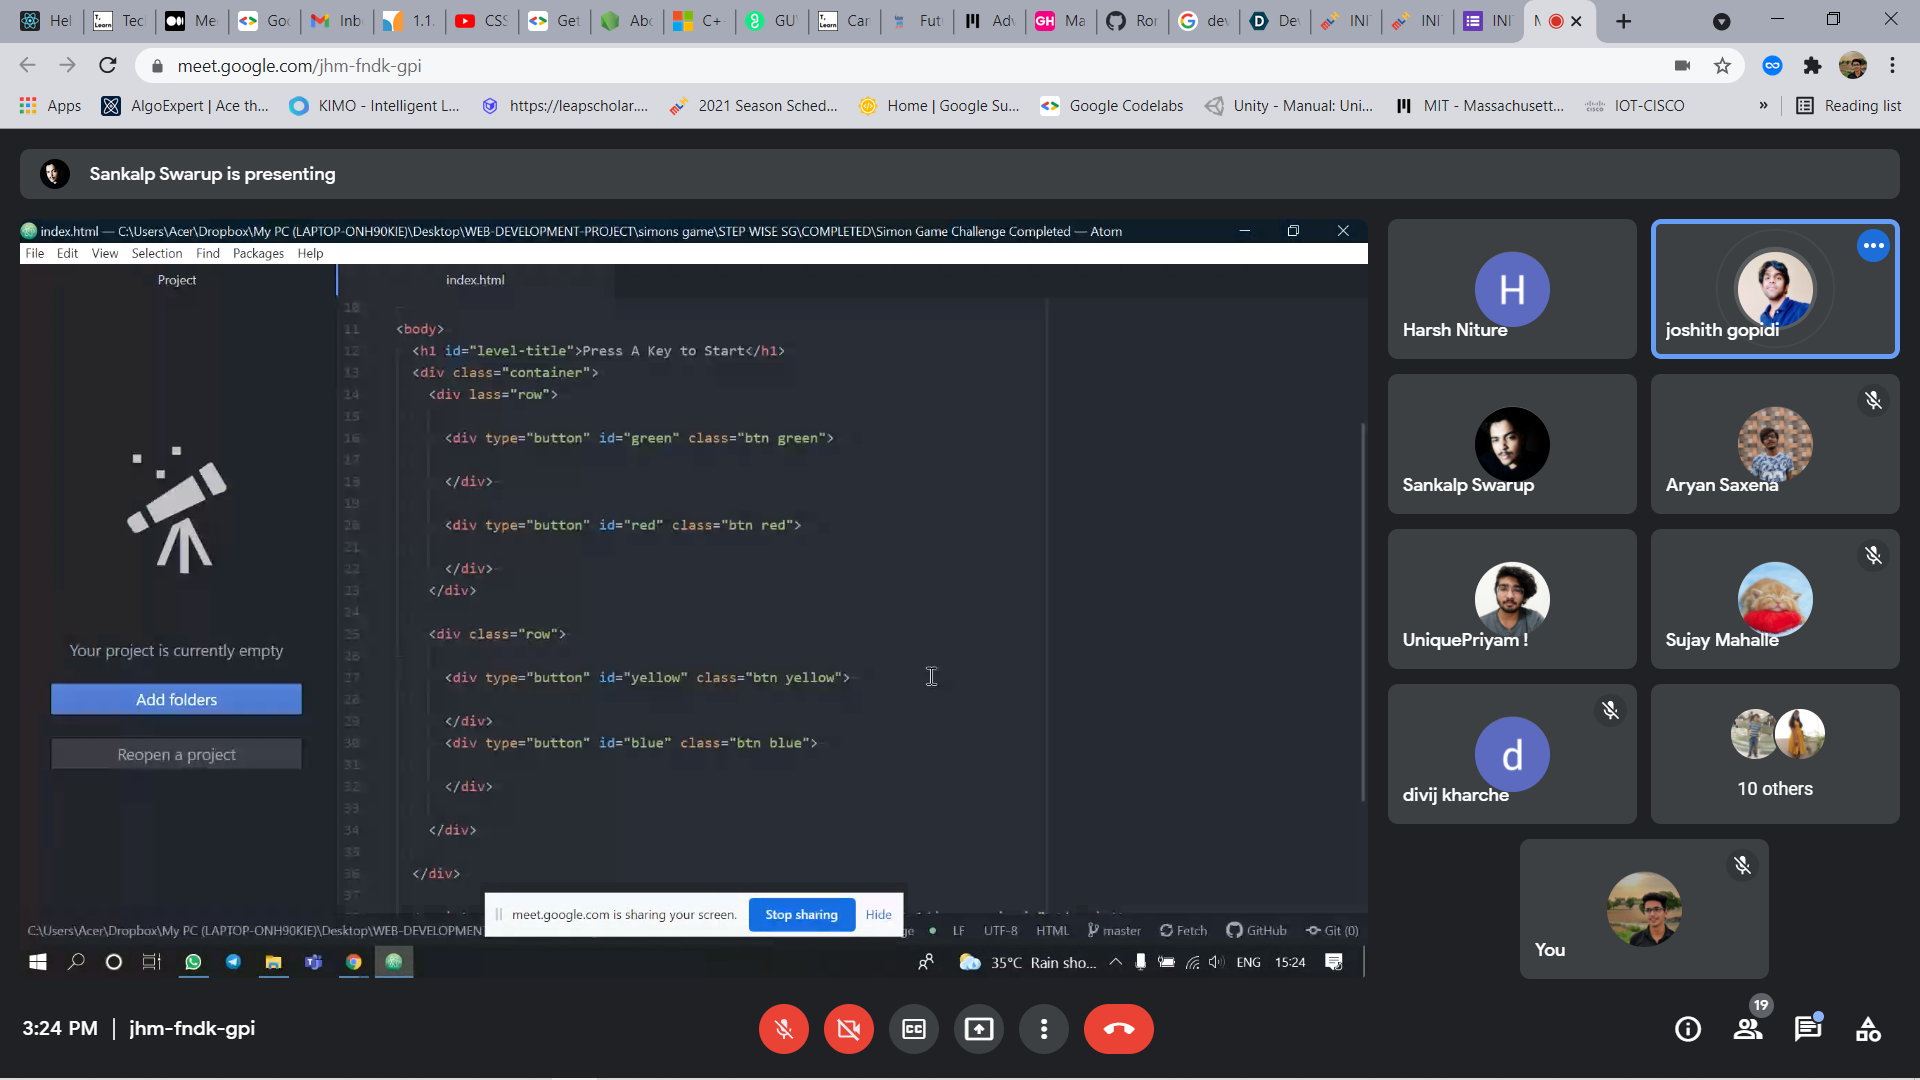This screenshot has height=1080, width=1920.
Task: Open the Reading list
Action: click(x=1849, y=106)
